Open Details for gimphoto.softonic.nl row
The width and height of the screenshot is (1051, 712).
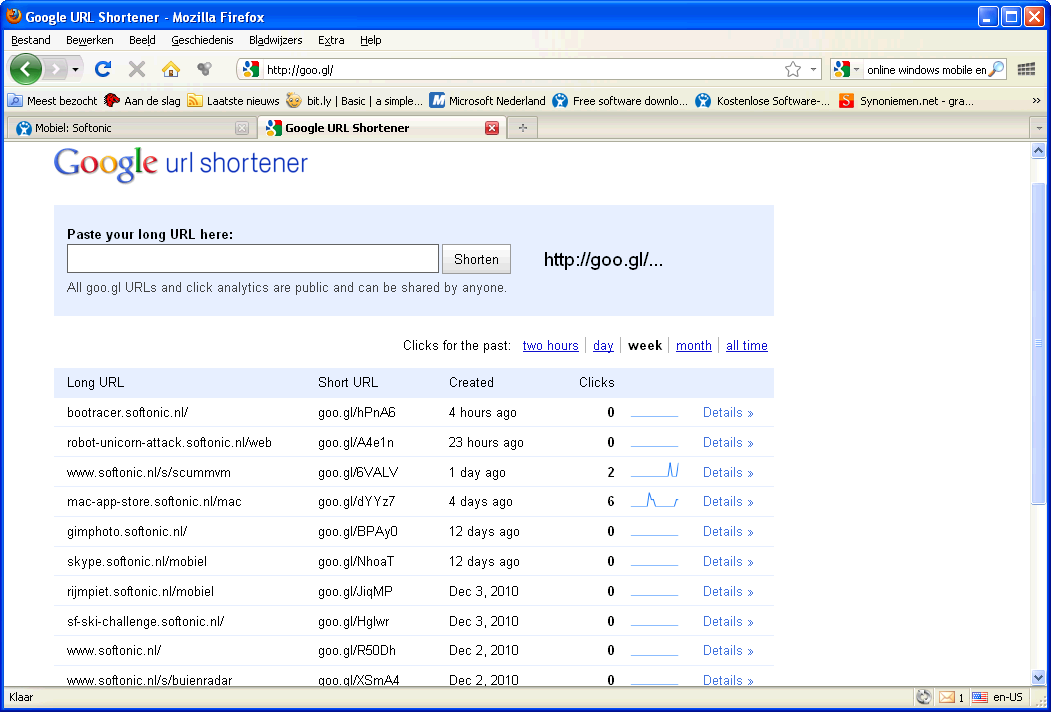[728, 532]
